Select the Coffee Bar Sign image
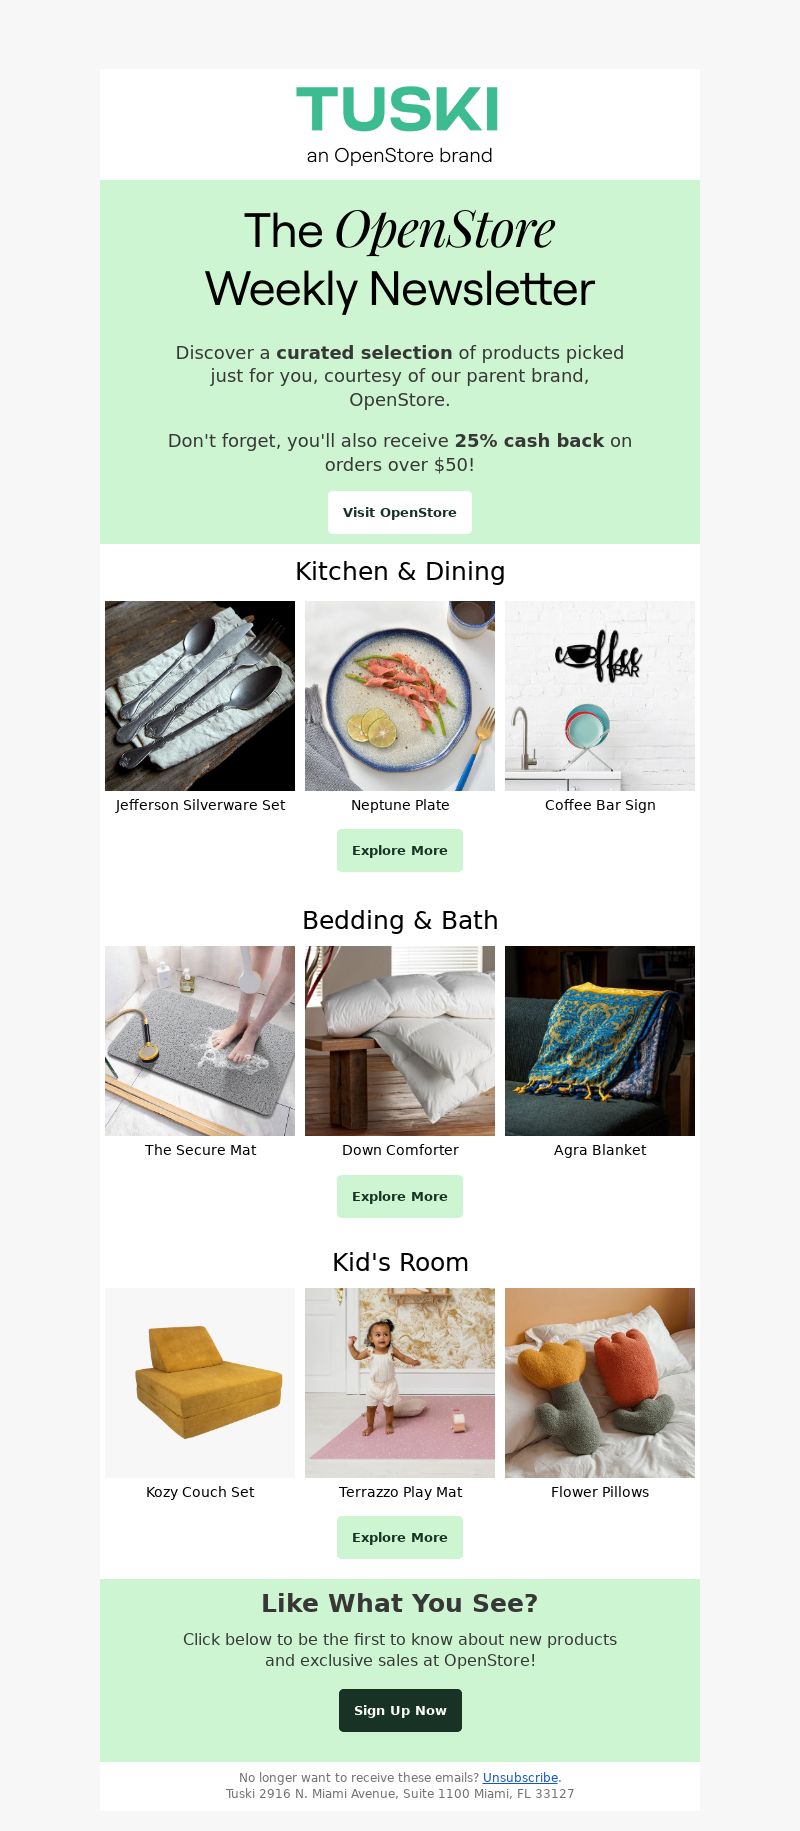The width and height of the screenshot is (800, 1831). pos(600,696)
